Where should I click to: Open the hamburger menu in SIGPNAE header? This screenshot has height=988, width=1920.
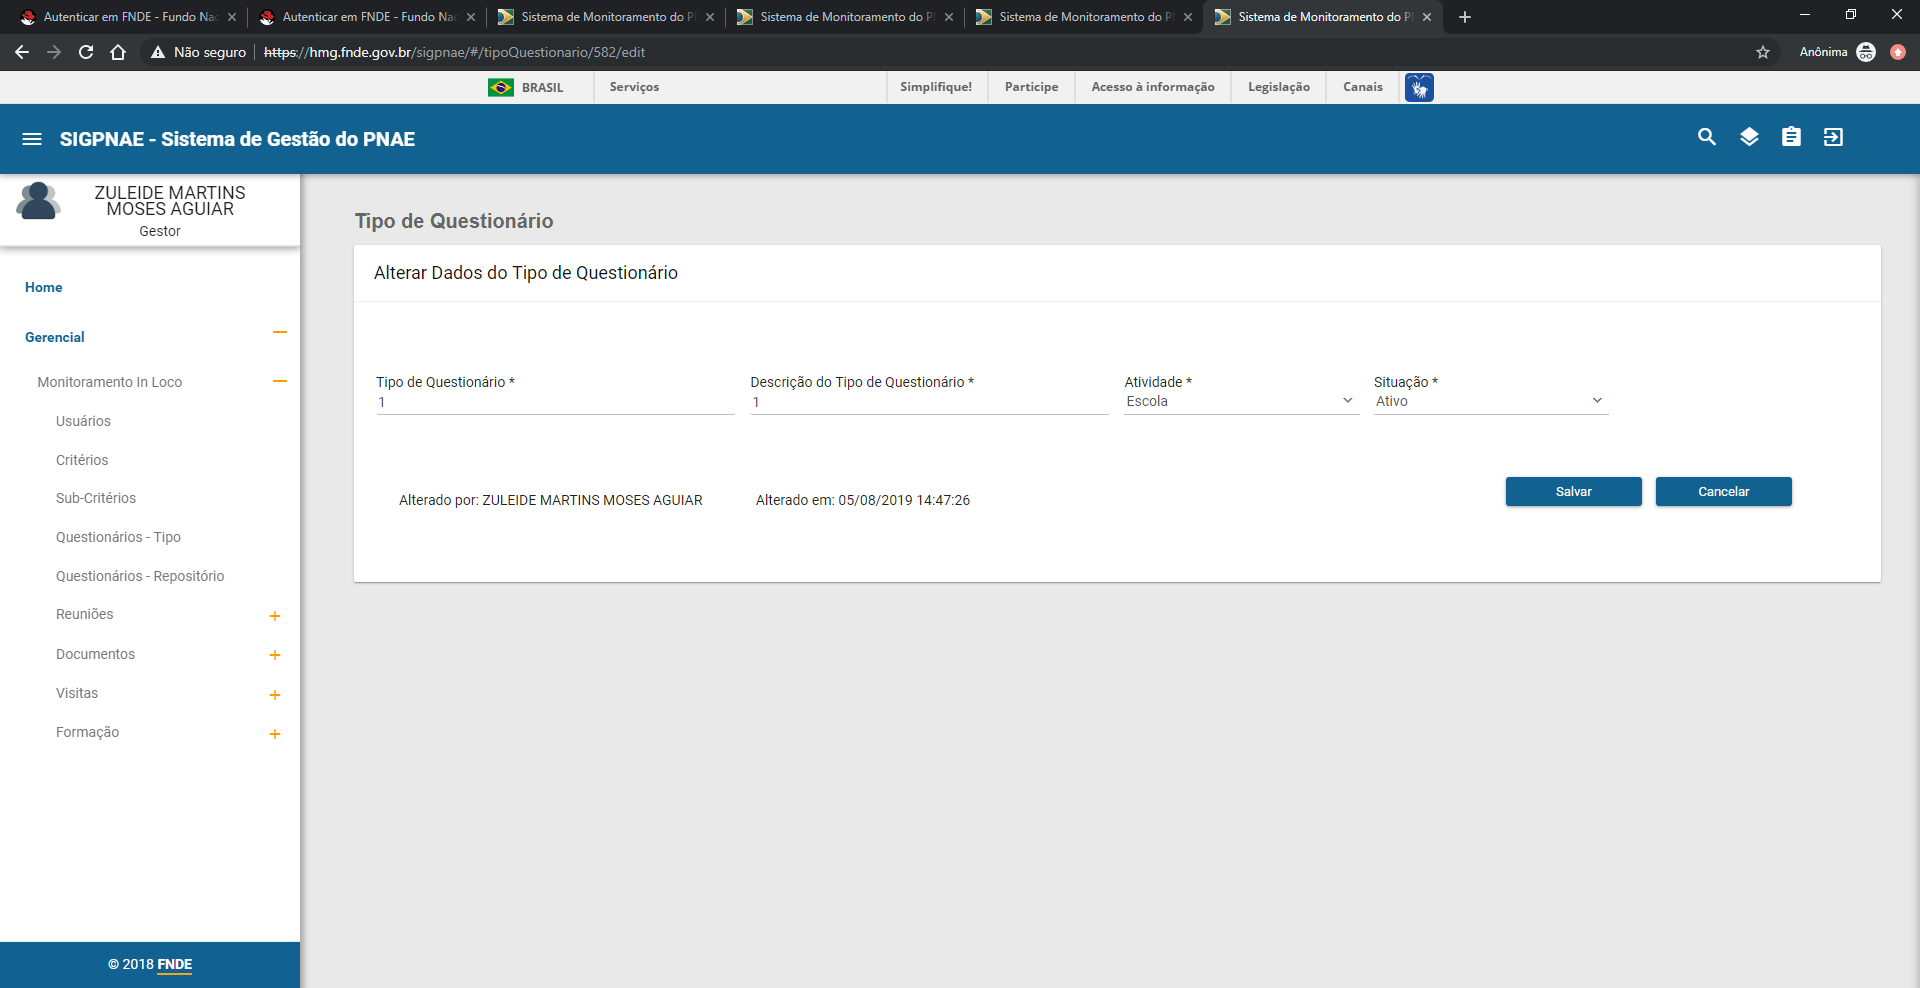(x=32, y=139)
